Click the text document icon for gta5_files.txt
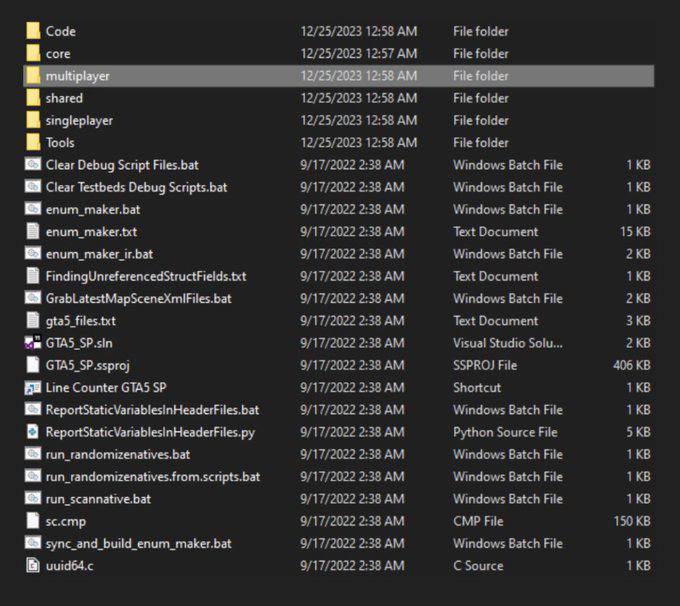The height and width of the screenshot is (606, 680). click(33, 321)
